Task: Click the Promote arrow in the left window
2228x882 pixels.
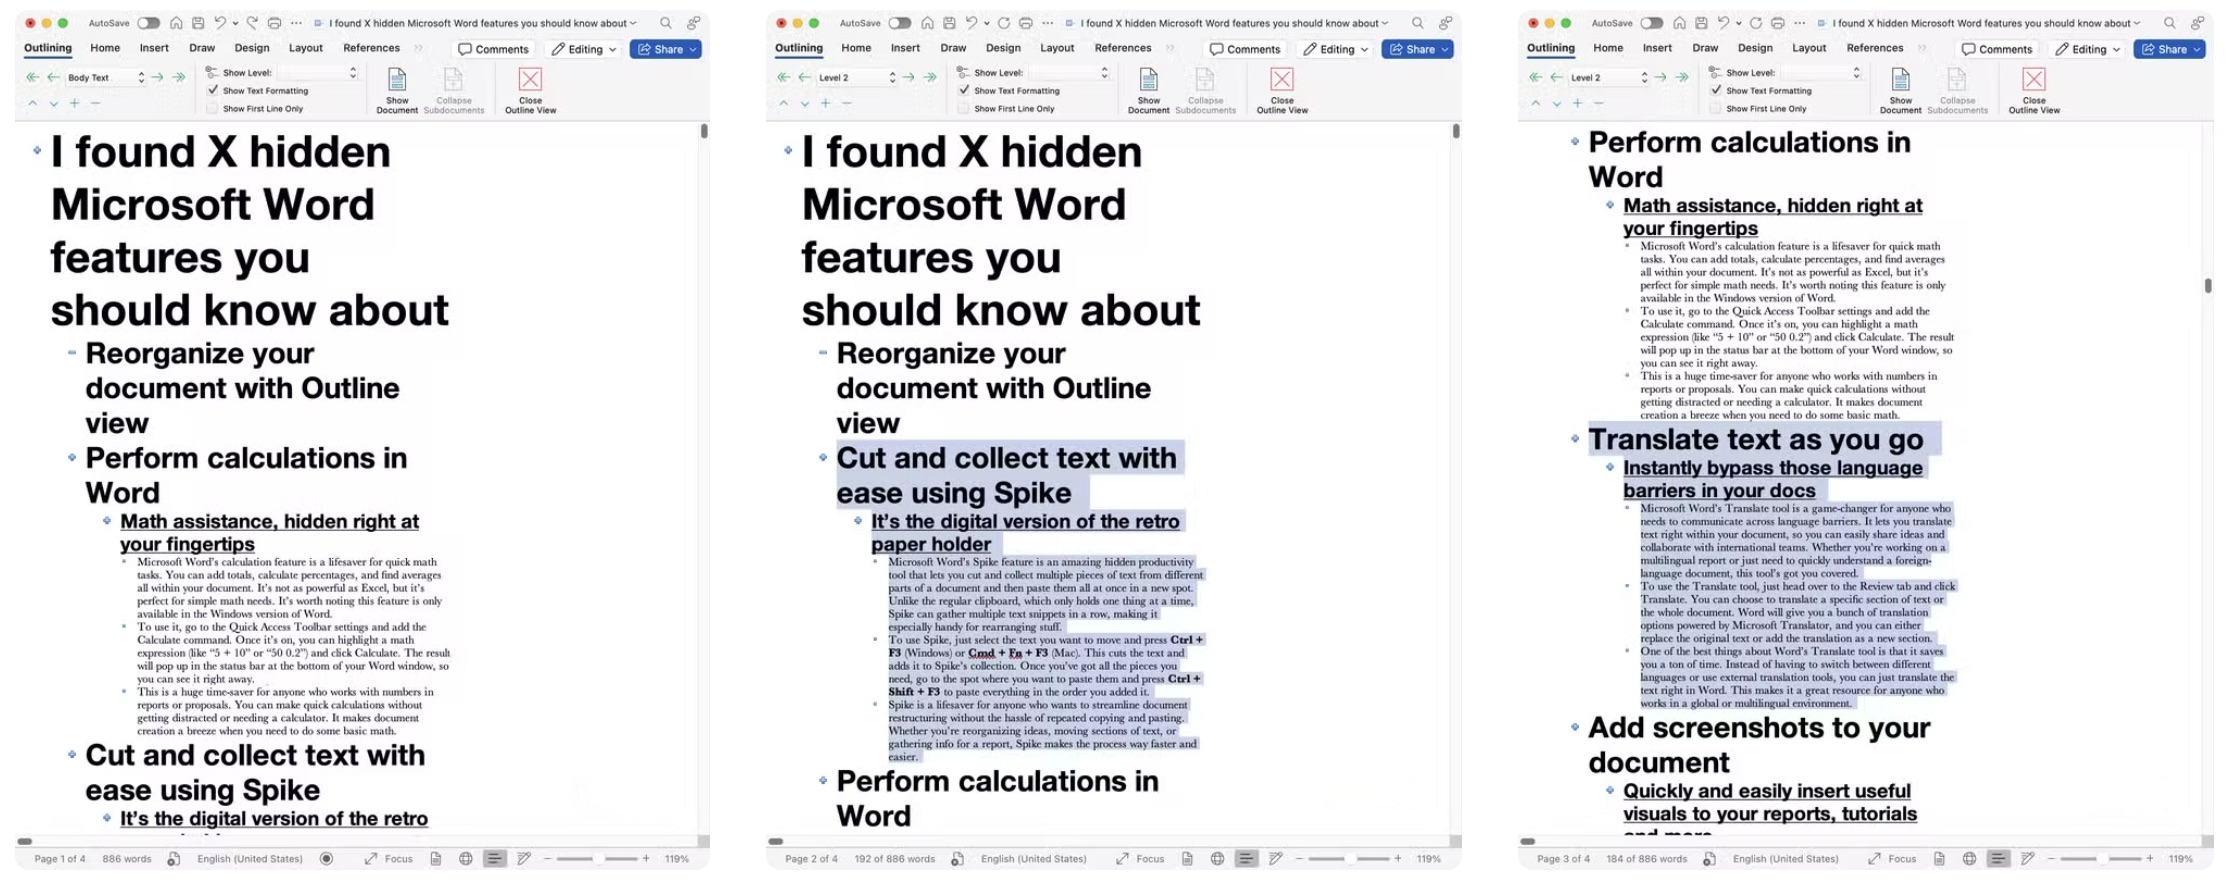Action: 54,77
